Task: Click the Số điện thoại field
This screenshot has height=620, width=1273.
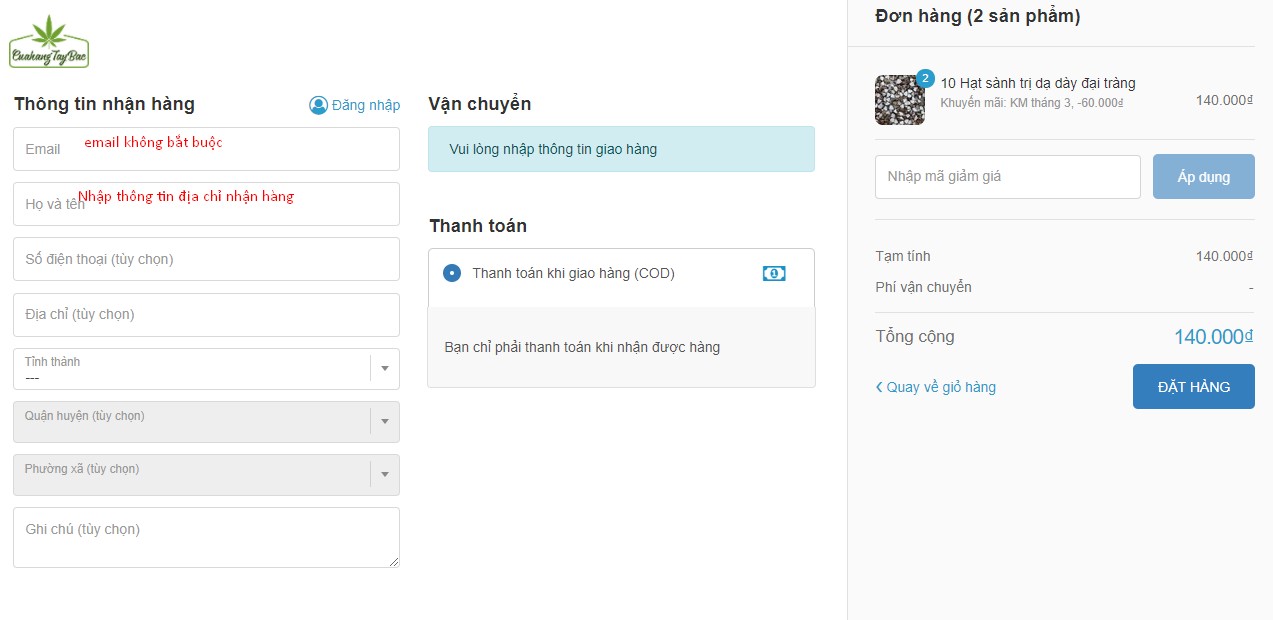Action: 206,259
